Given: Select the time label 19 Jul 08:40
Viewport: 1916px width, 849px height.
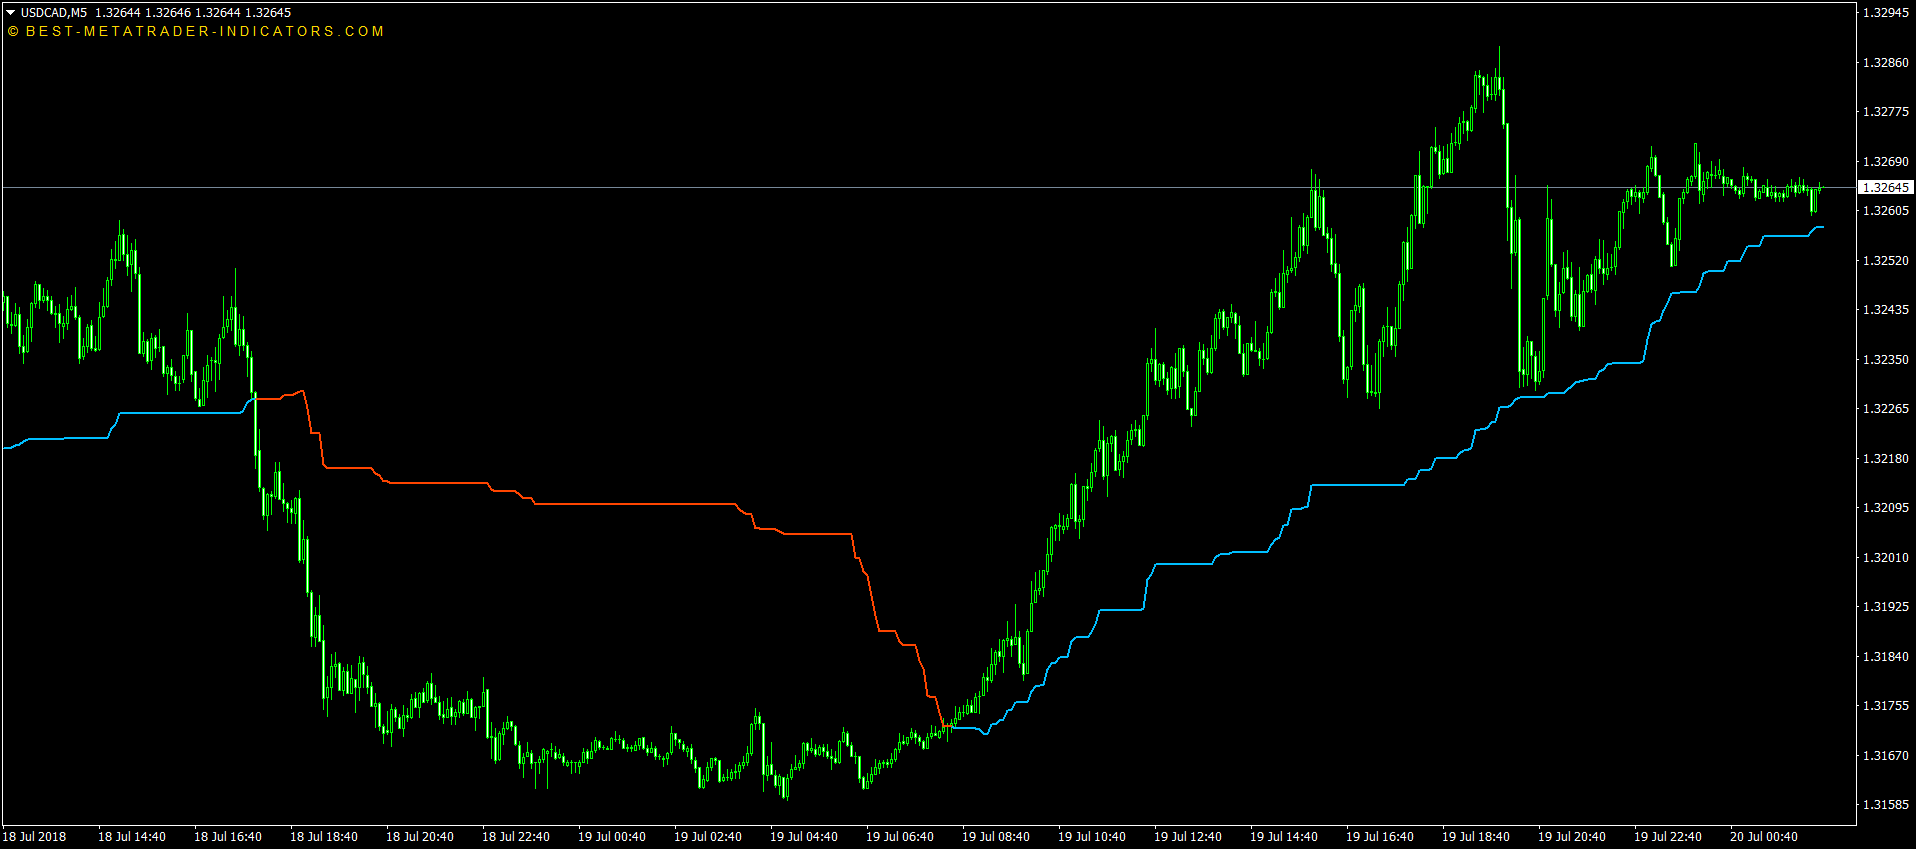Looking at the screenshot, I should point(996,837).
